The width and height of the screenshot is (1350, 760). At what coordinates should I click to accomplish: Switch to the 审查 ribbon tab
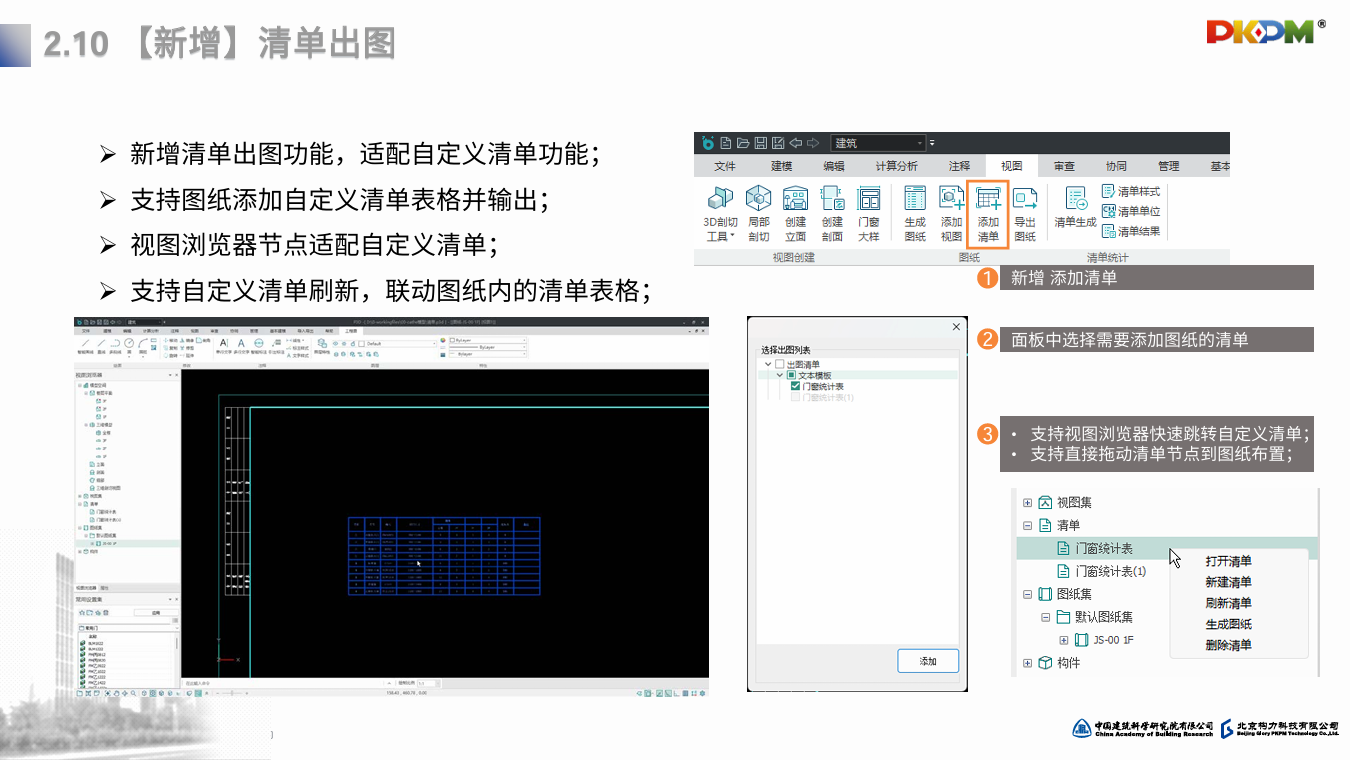pos(1063,166)
